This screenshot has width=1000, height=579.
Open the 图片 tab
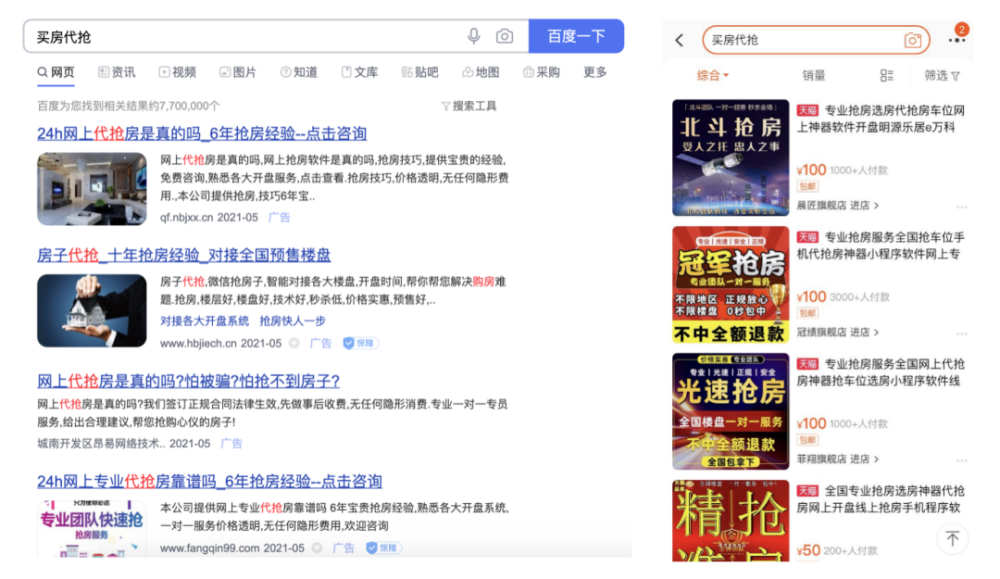tap(238, 72)
